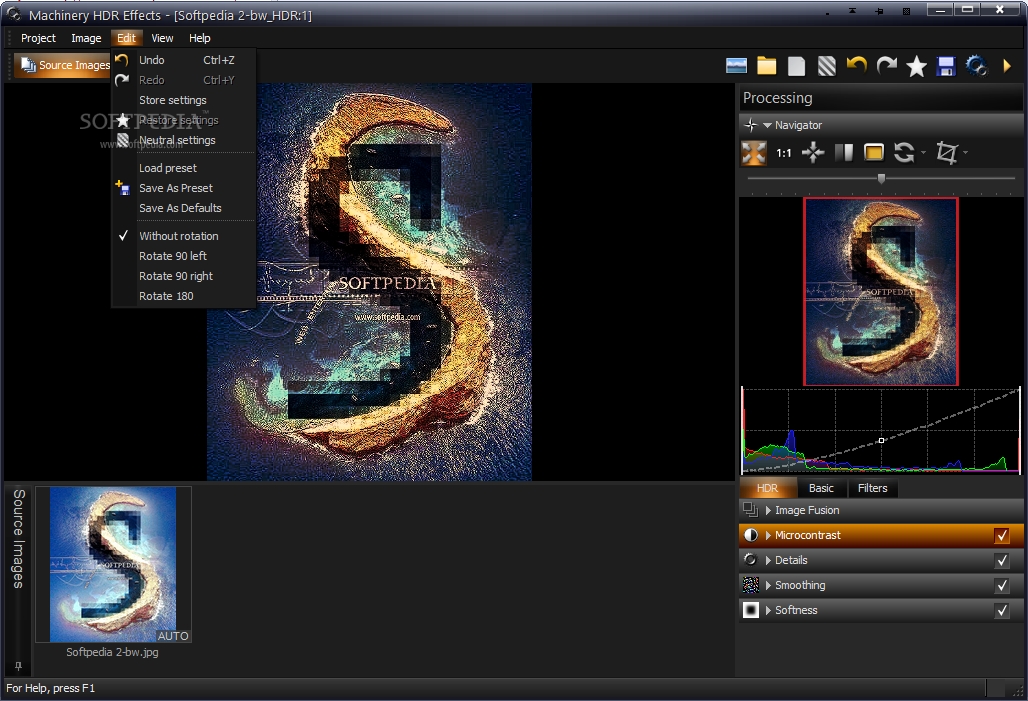Expand the Details section arrow

coord(768,560)
